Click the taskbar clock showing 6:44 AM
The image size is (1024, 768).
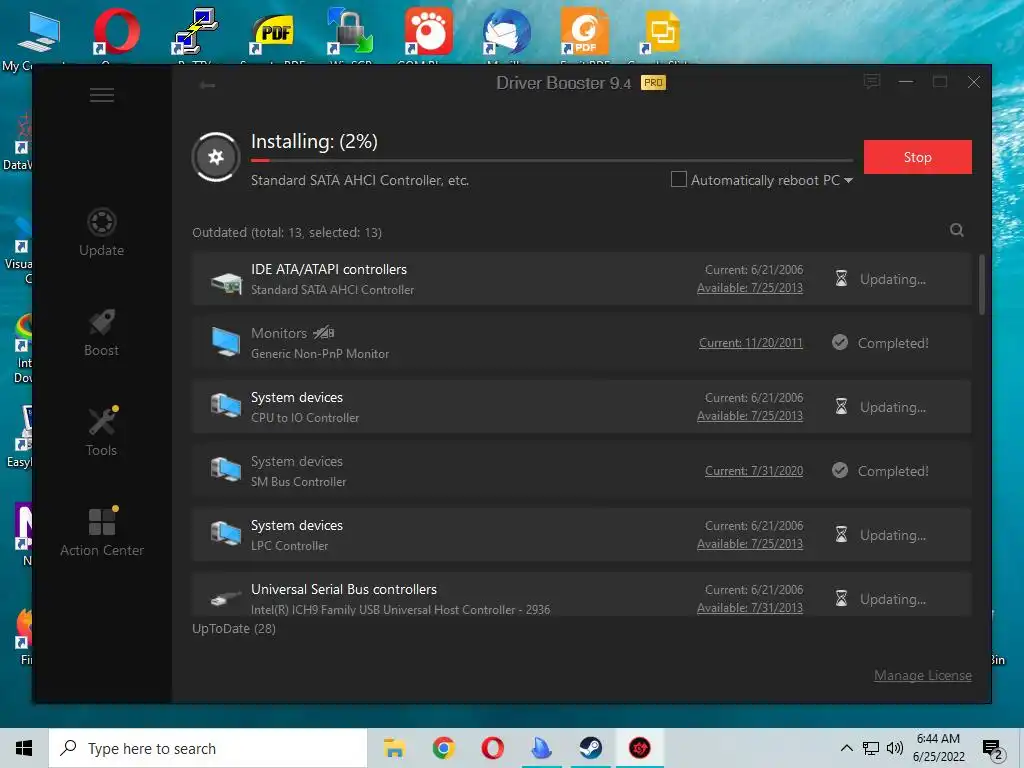coord(938,748)
